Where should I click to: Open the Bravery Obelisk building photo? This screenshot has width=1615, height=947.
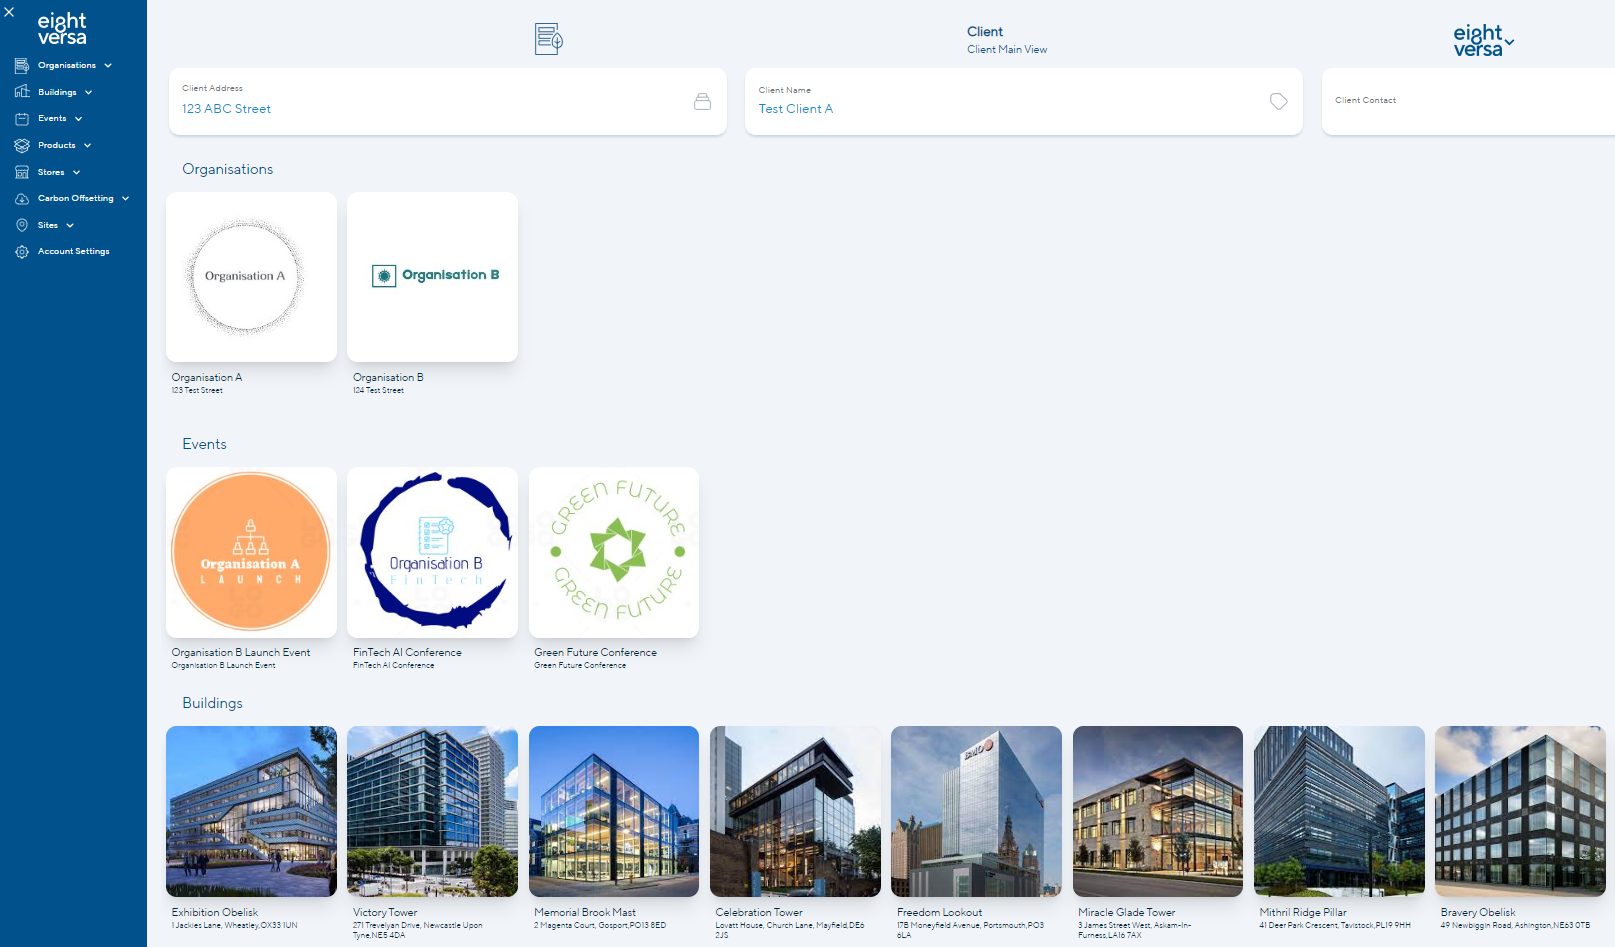(x=1520, y=811)
